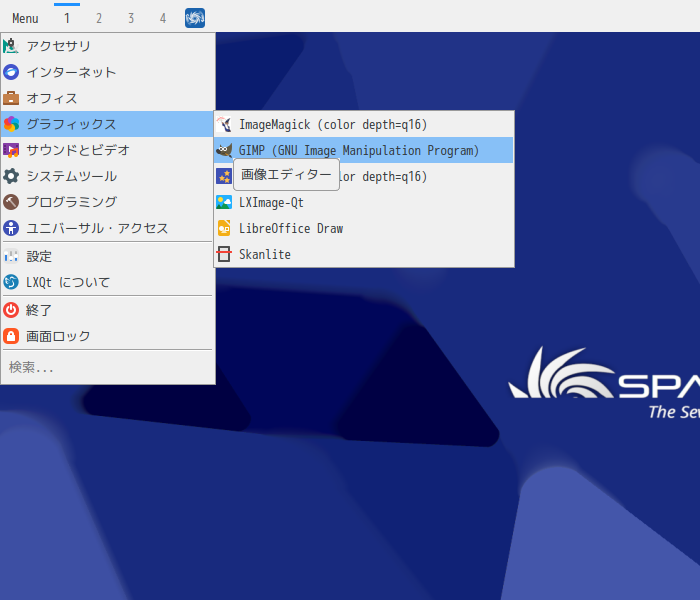Launch LXImage-Qt image viewer

pos(364,202)
